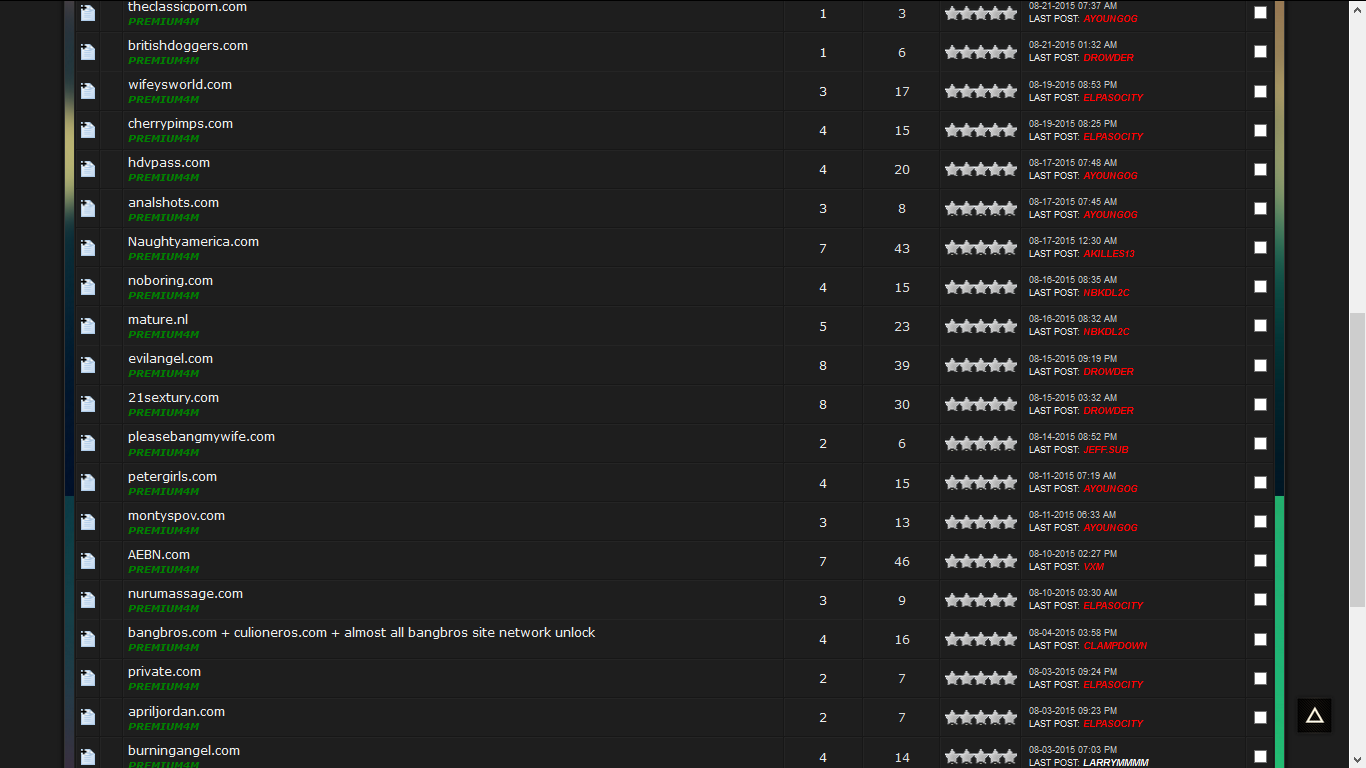This screenshot has height=768, width=1366.
Task: Check the petergirls.com thread checkbox
Action: (x=1260, y=482)
